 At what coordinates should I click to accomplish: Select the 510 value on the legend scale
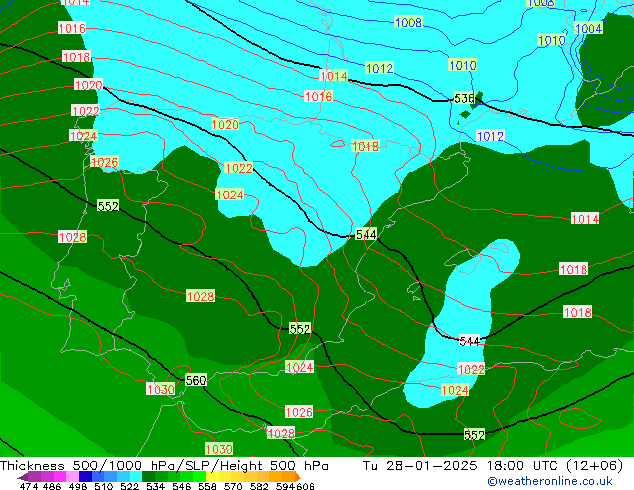(104, 486)
